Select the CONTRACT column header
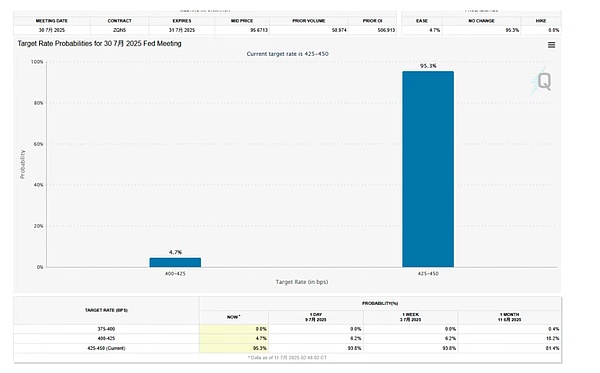The height and width of the screenshot is (373, 600). coord(119,21)
